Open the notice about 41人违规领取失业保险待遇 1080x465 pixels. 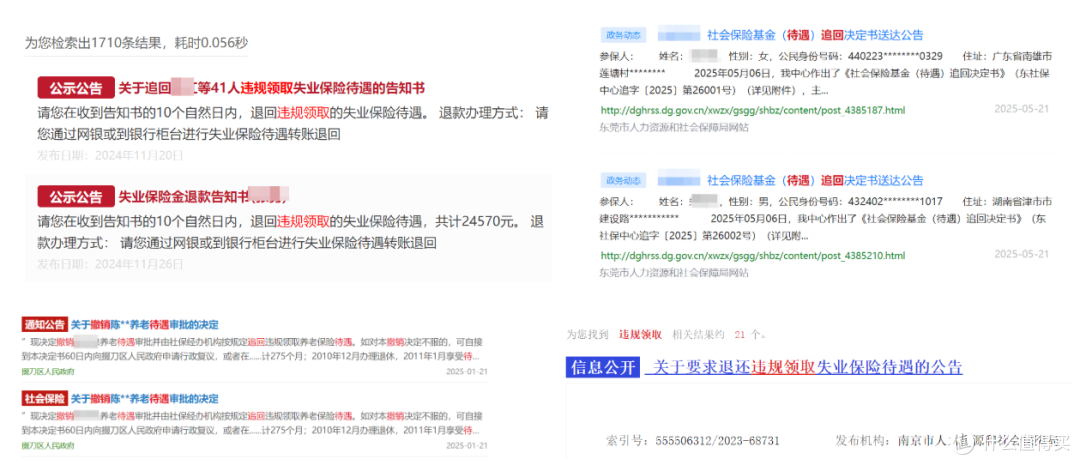[271, 88]
